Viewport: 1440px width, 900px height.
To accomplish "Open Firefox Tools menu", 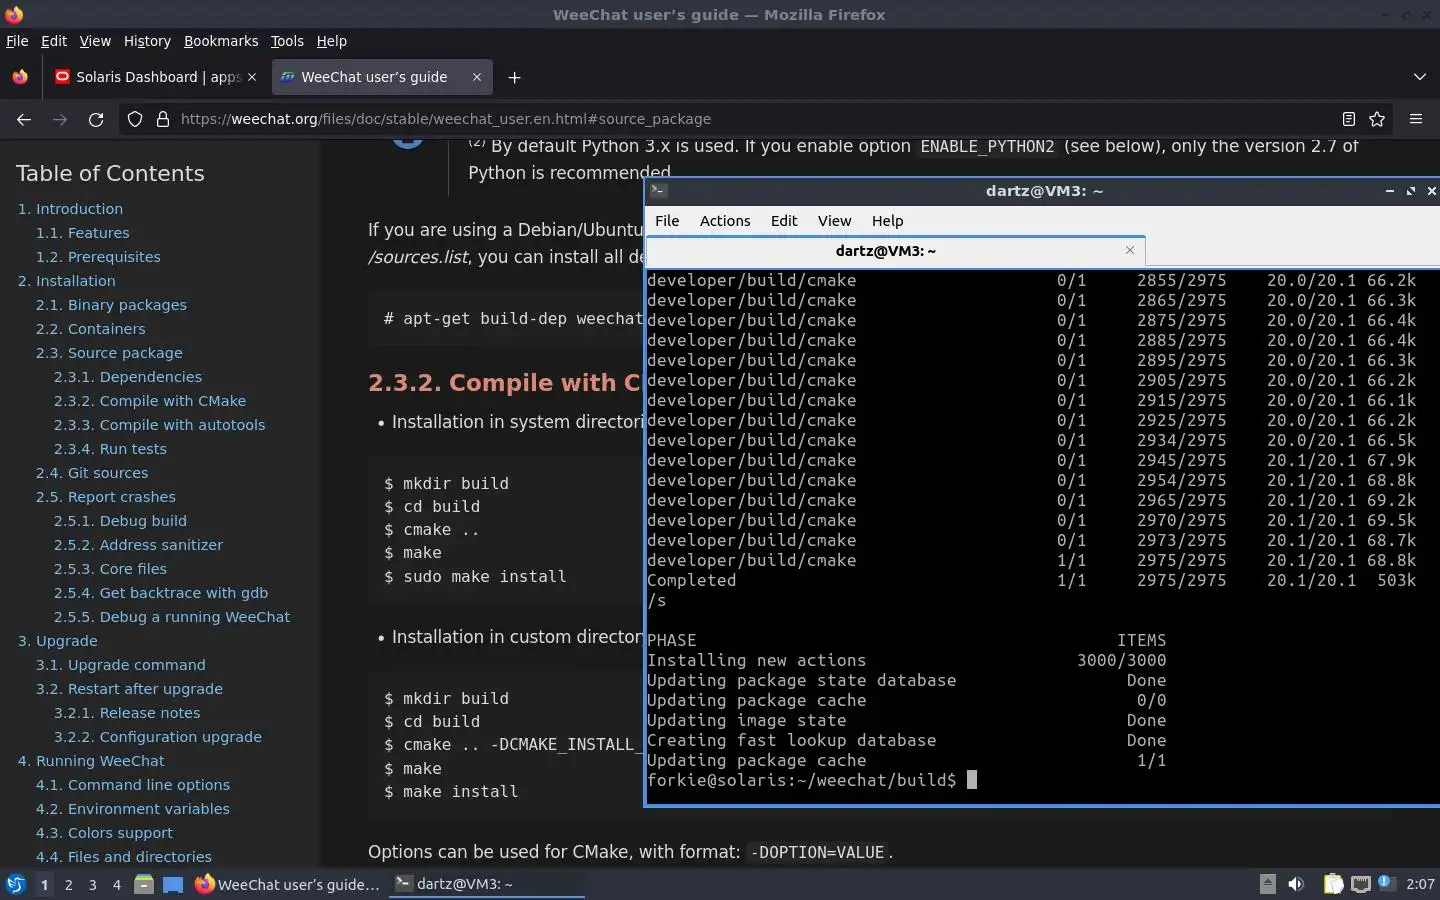I will (x=287, y=41).
